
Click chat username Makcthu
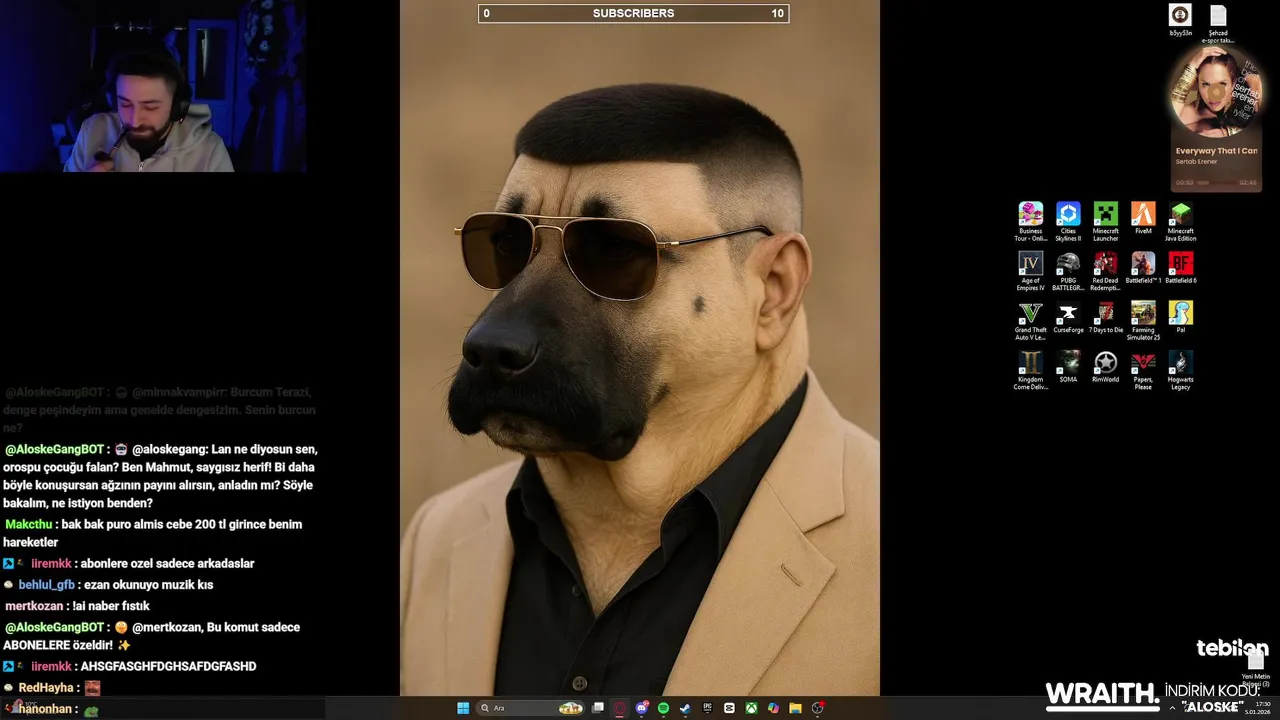pos(28,524)
